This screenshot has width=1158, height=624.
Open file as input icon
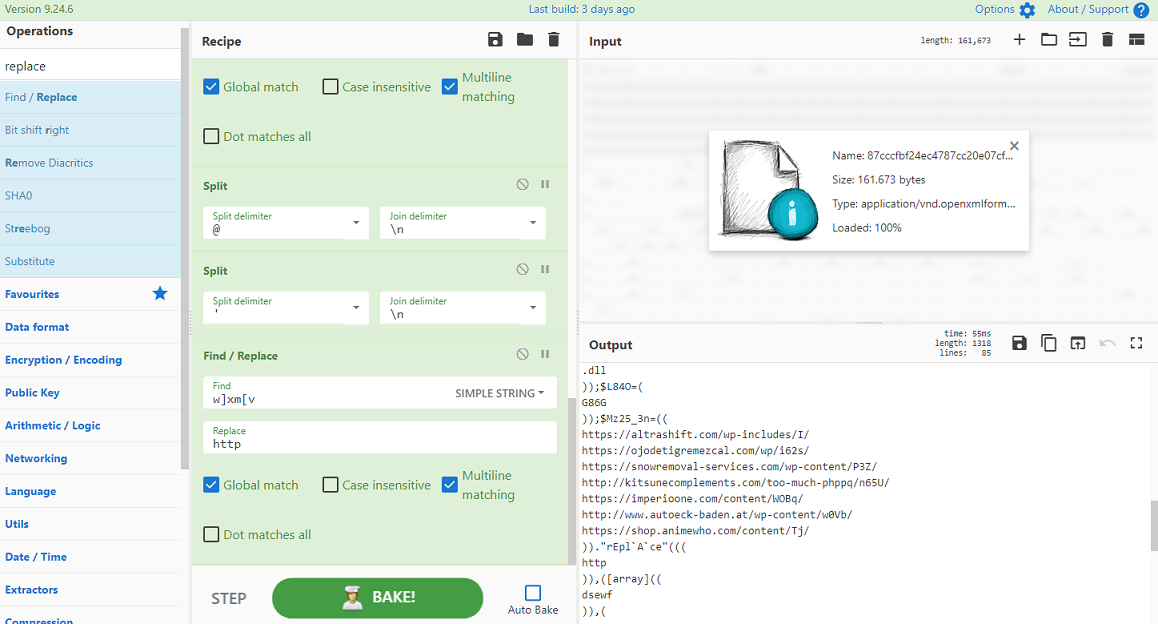pyautogui.click(x=1078, y=40)
